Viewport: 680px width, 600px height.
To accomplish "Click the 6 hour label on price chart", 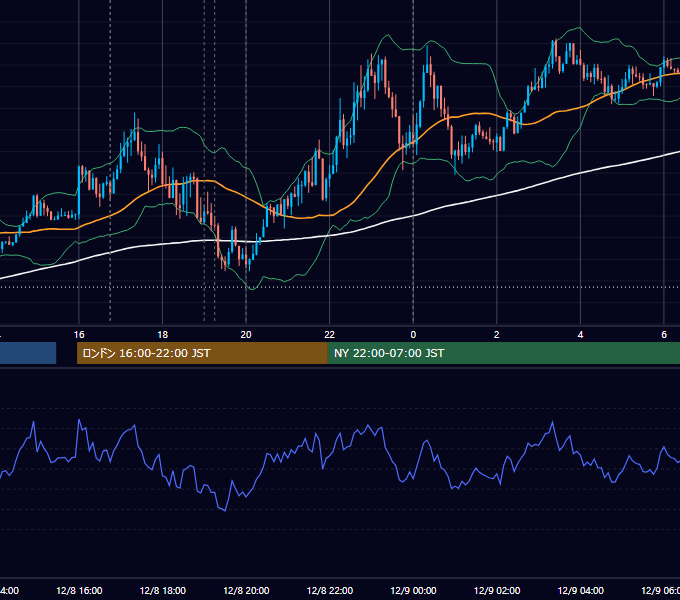I will coord(664,335).
